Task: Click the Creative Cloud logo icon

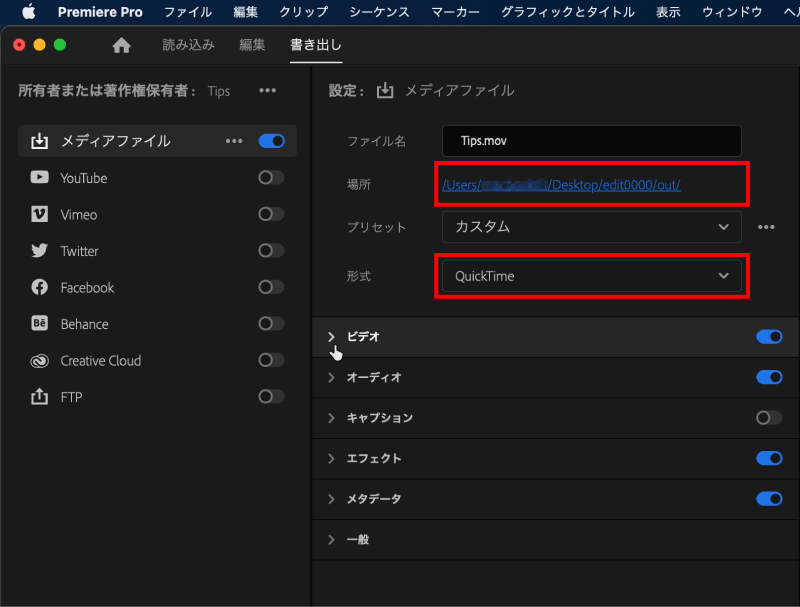Action: point(39,361)
